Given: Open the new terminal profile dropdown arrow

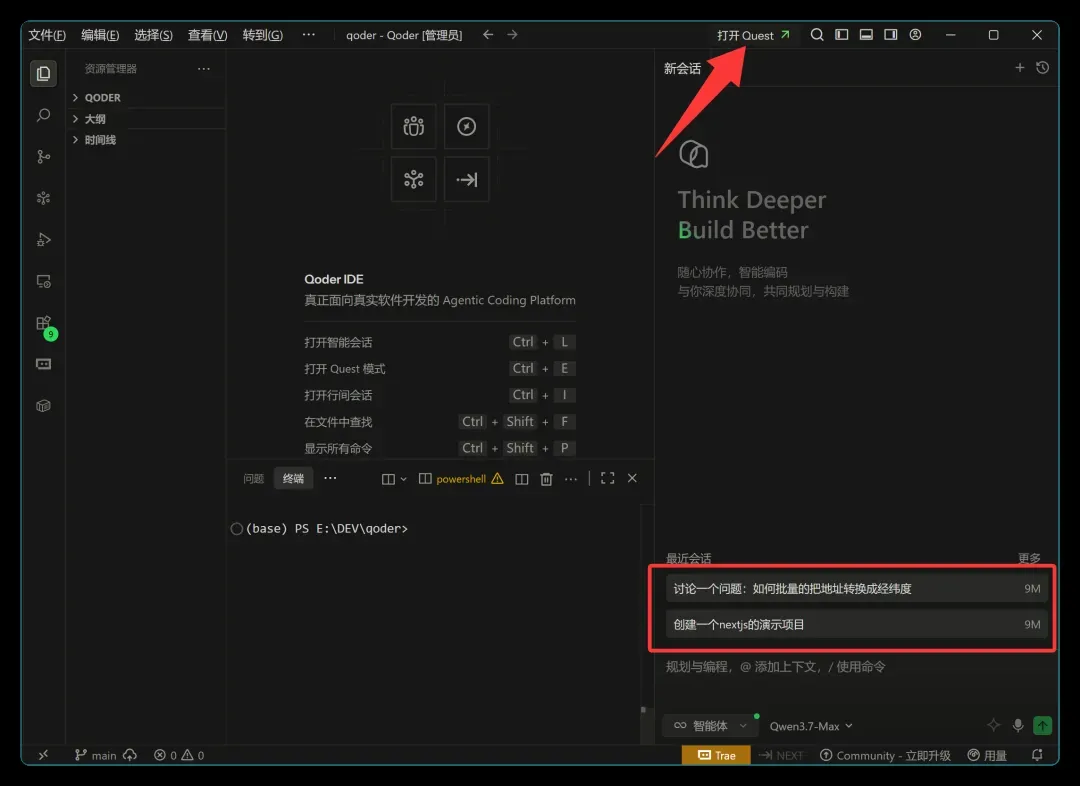Looking at the screenshot, I should 404,479.
